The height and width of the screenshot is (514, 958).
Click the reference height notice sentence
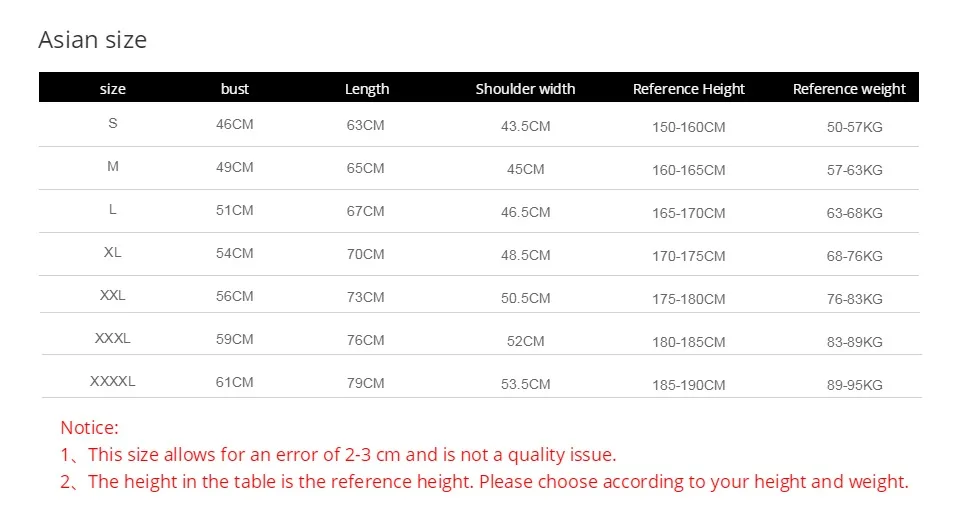(484, 481)
